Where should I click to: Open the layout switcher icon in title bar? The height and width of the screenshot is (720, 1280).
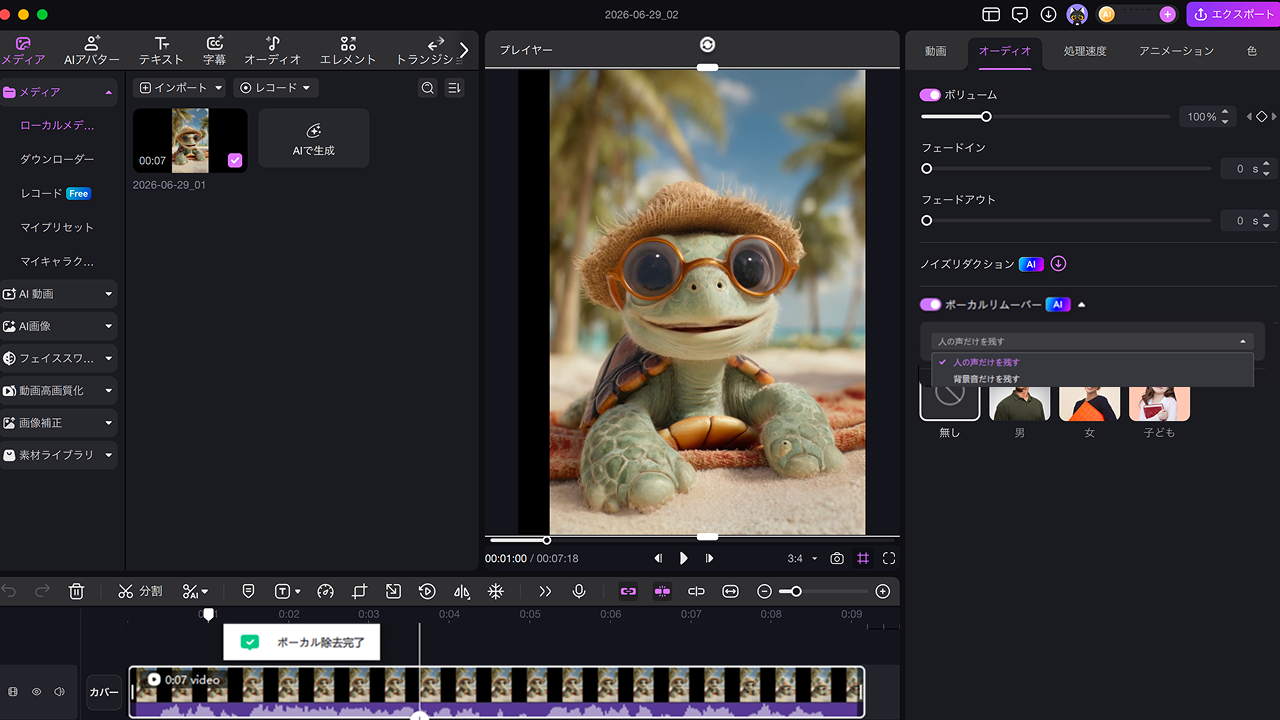(991, 14)
